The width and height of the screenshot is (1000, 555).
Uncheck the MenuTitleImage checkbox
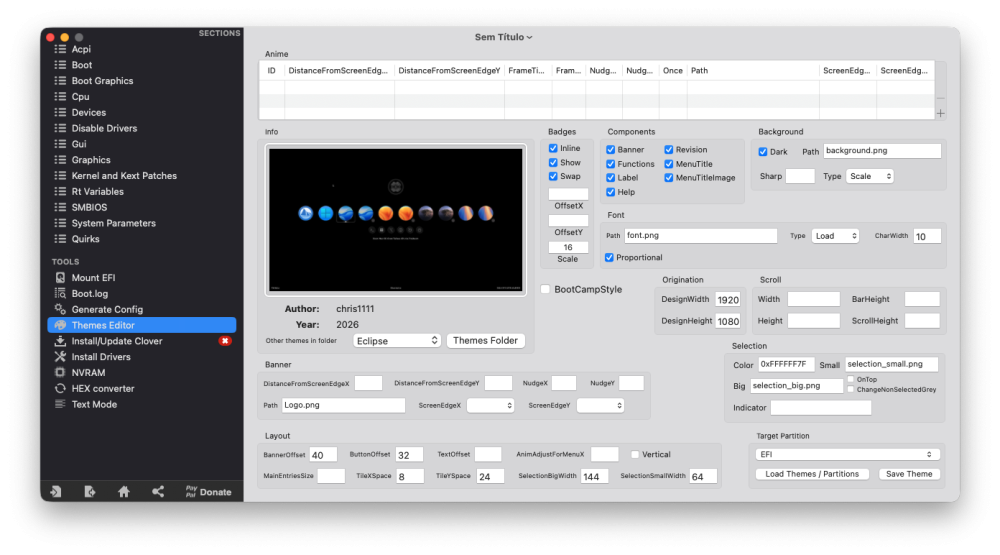coord(668,178)
